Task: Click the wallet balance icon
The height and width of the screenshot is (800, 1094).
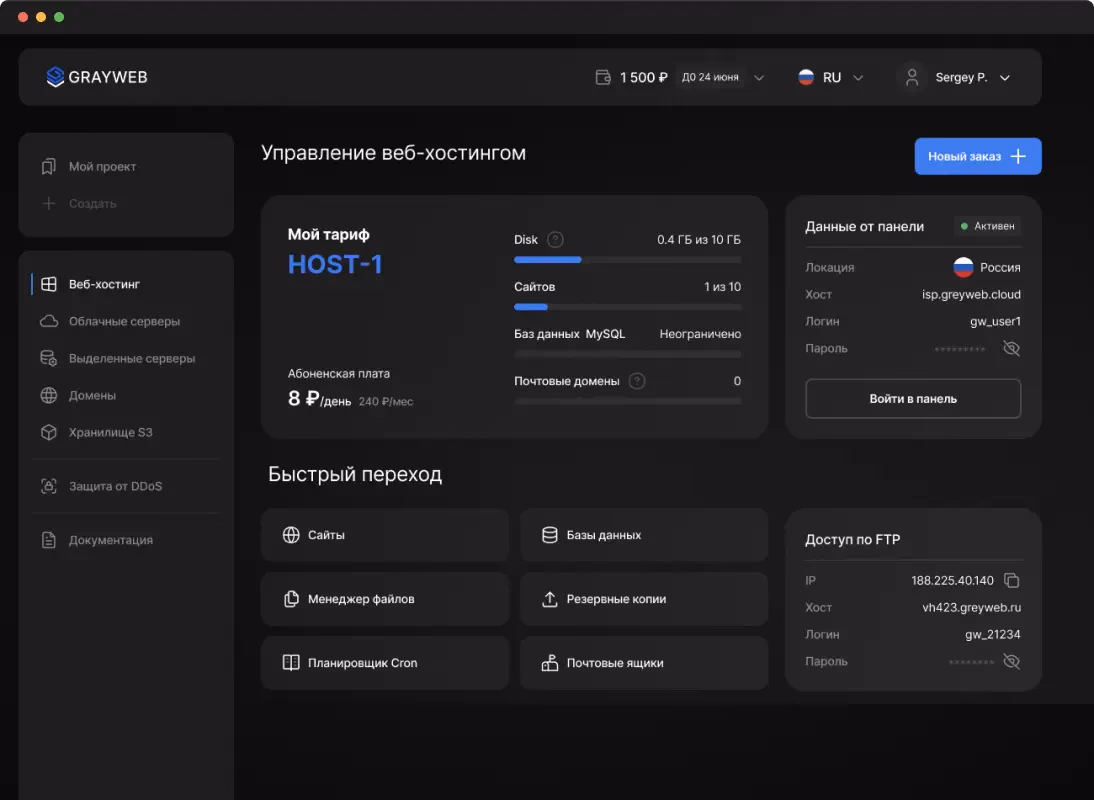Action: [x=604, y=77]
